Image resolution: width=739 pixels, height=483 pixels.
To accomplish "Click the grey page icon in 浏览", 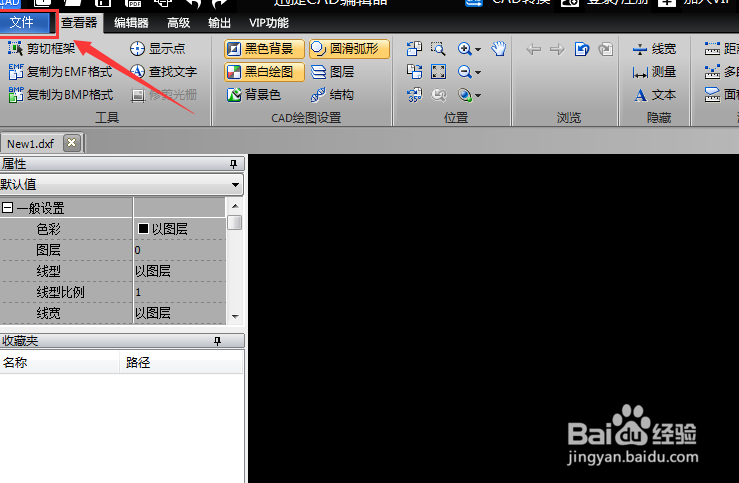I will click(606, 49).
